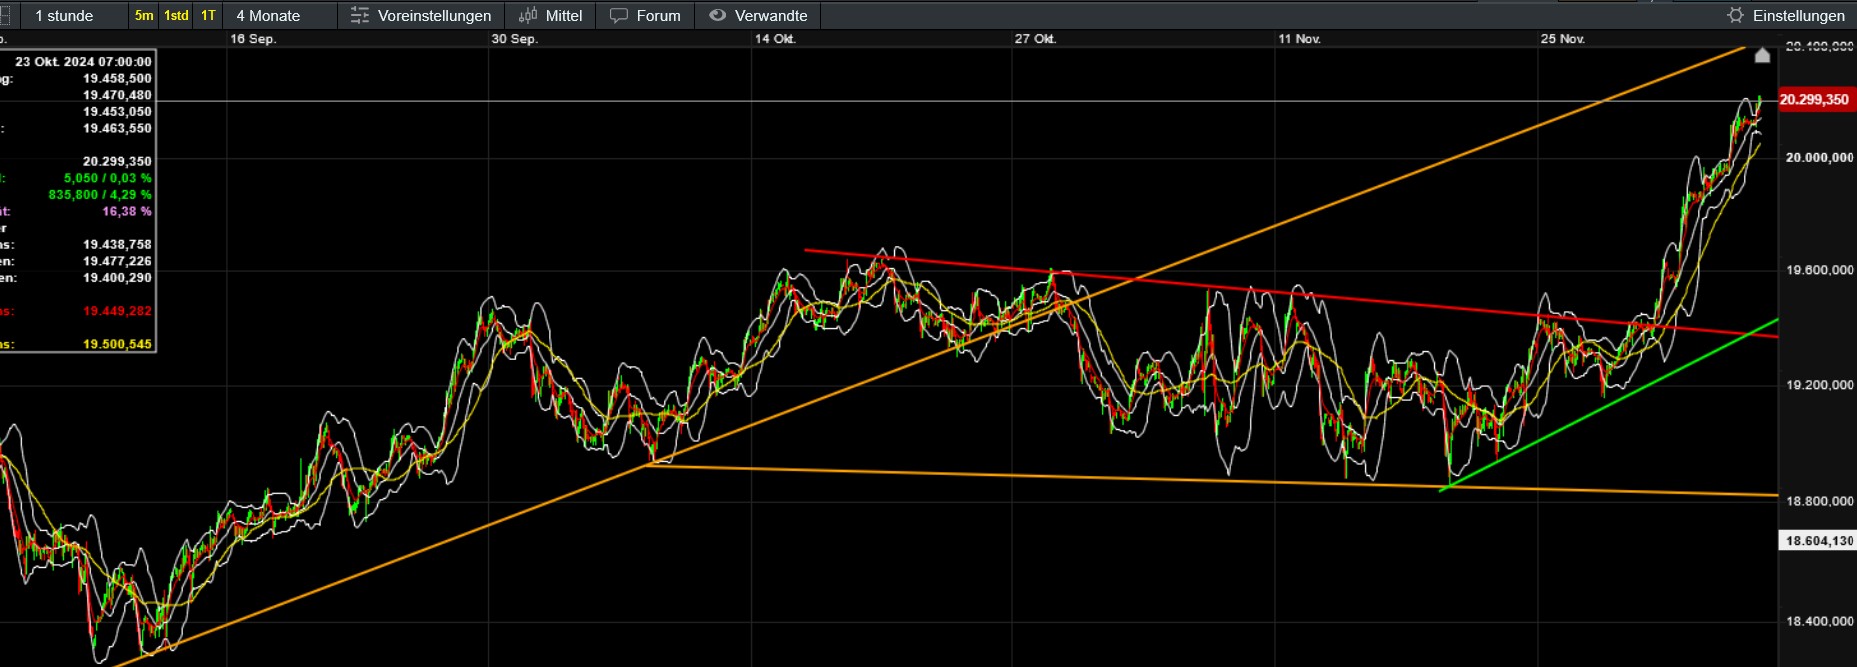Click the gear icon beside Einstellungen

point(1735,15)
